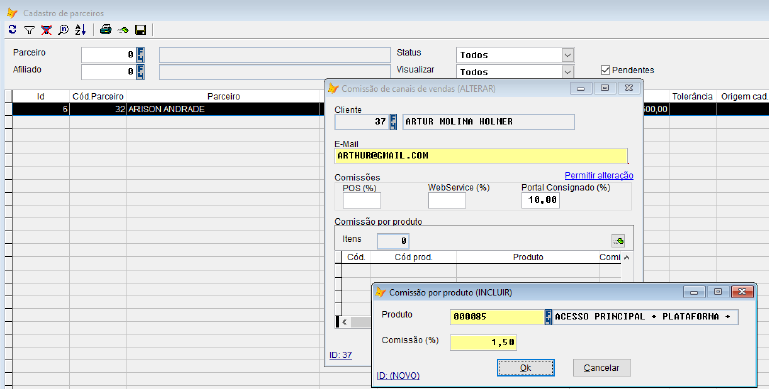The image size is (769, 389).
Task: Open the F4 lookup beside Afiliado field
Action: pos(140,72)
